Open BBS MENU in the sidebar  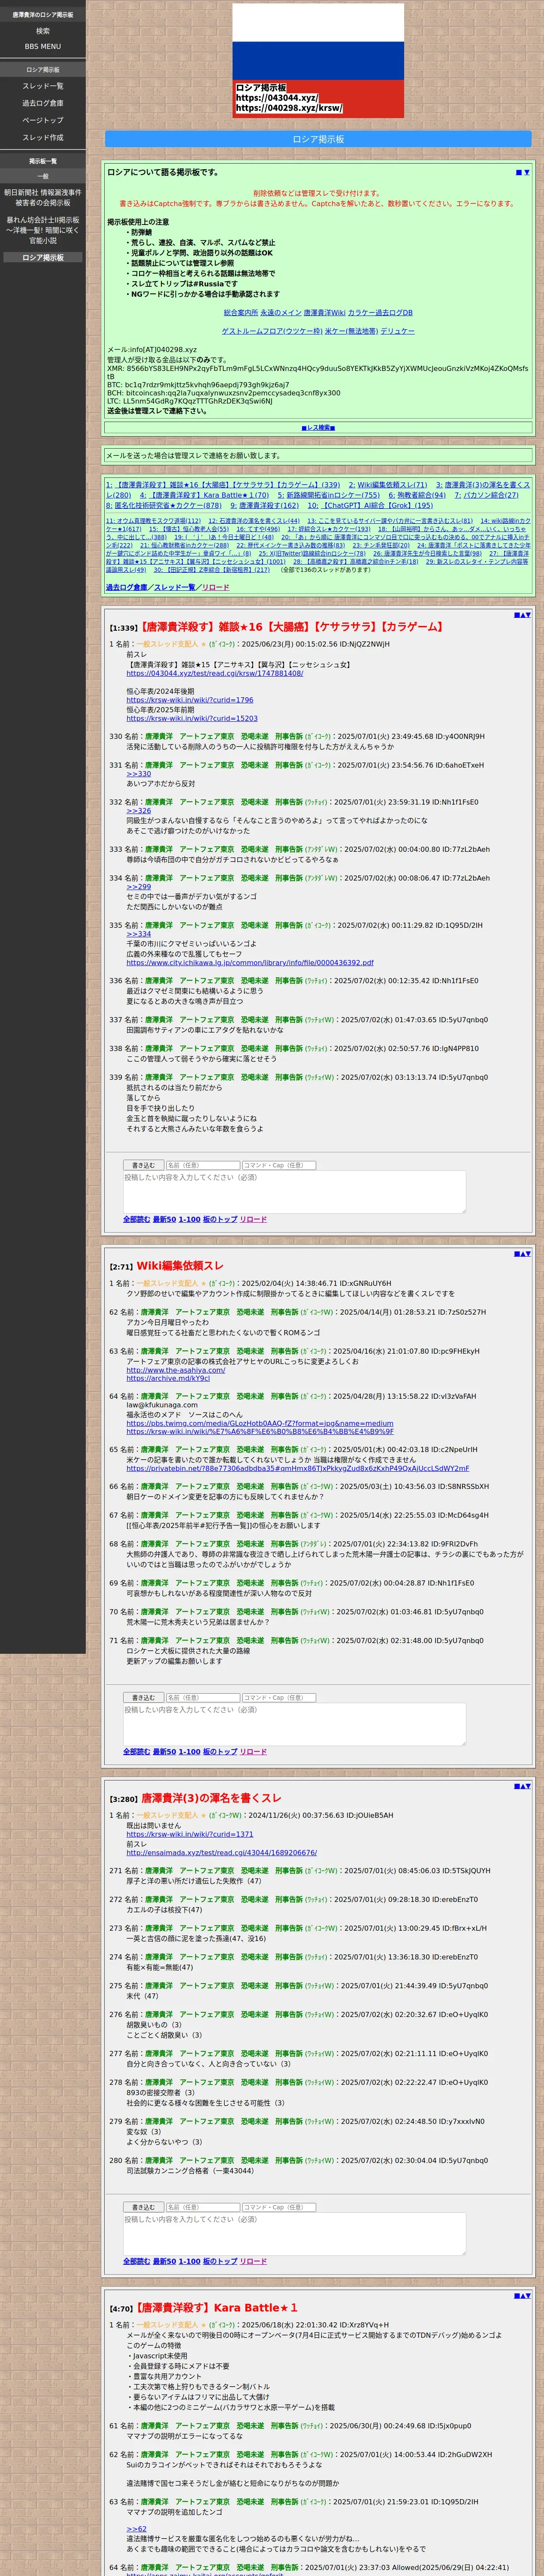click(x=43, y=46)
